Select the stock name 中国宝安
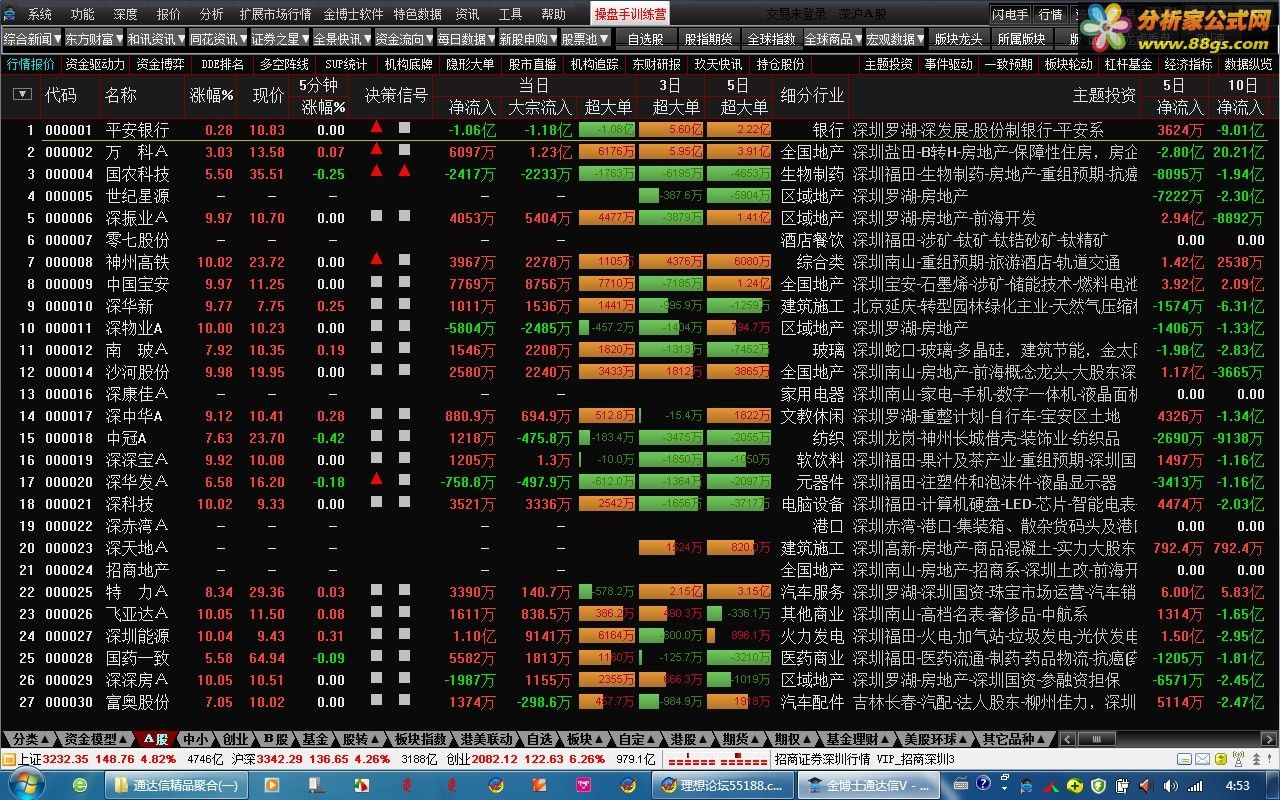Screen dimensions: 1280x800 tap(137, 284)
